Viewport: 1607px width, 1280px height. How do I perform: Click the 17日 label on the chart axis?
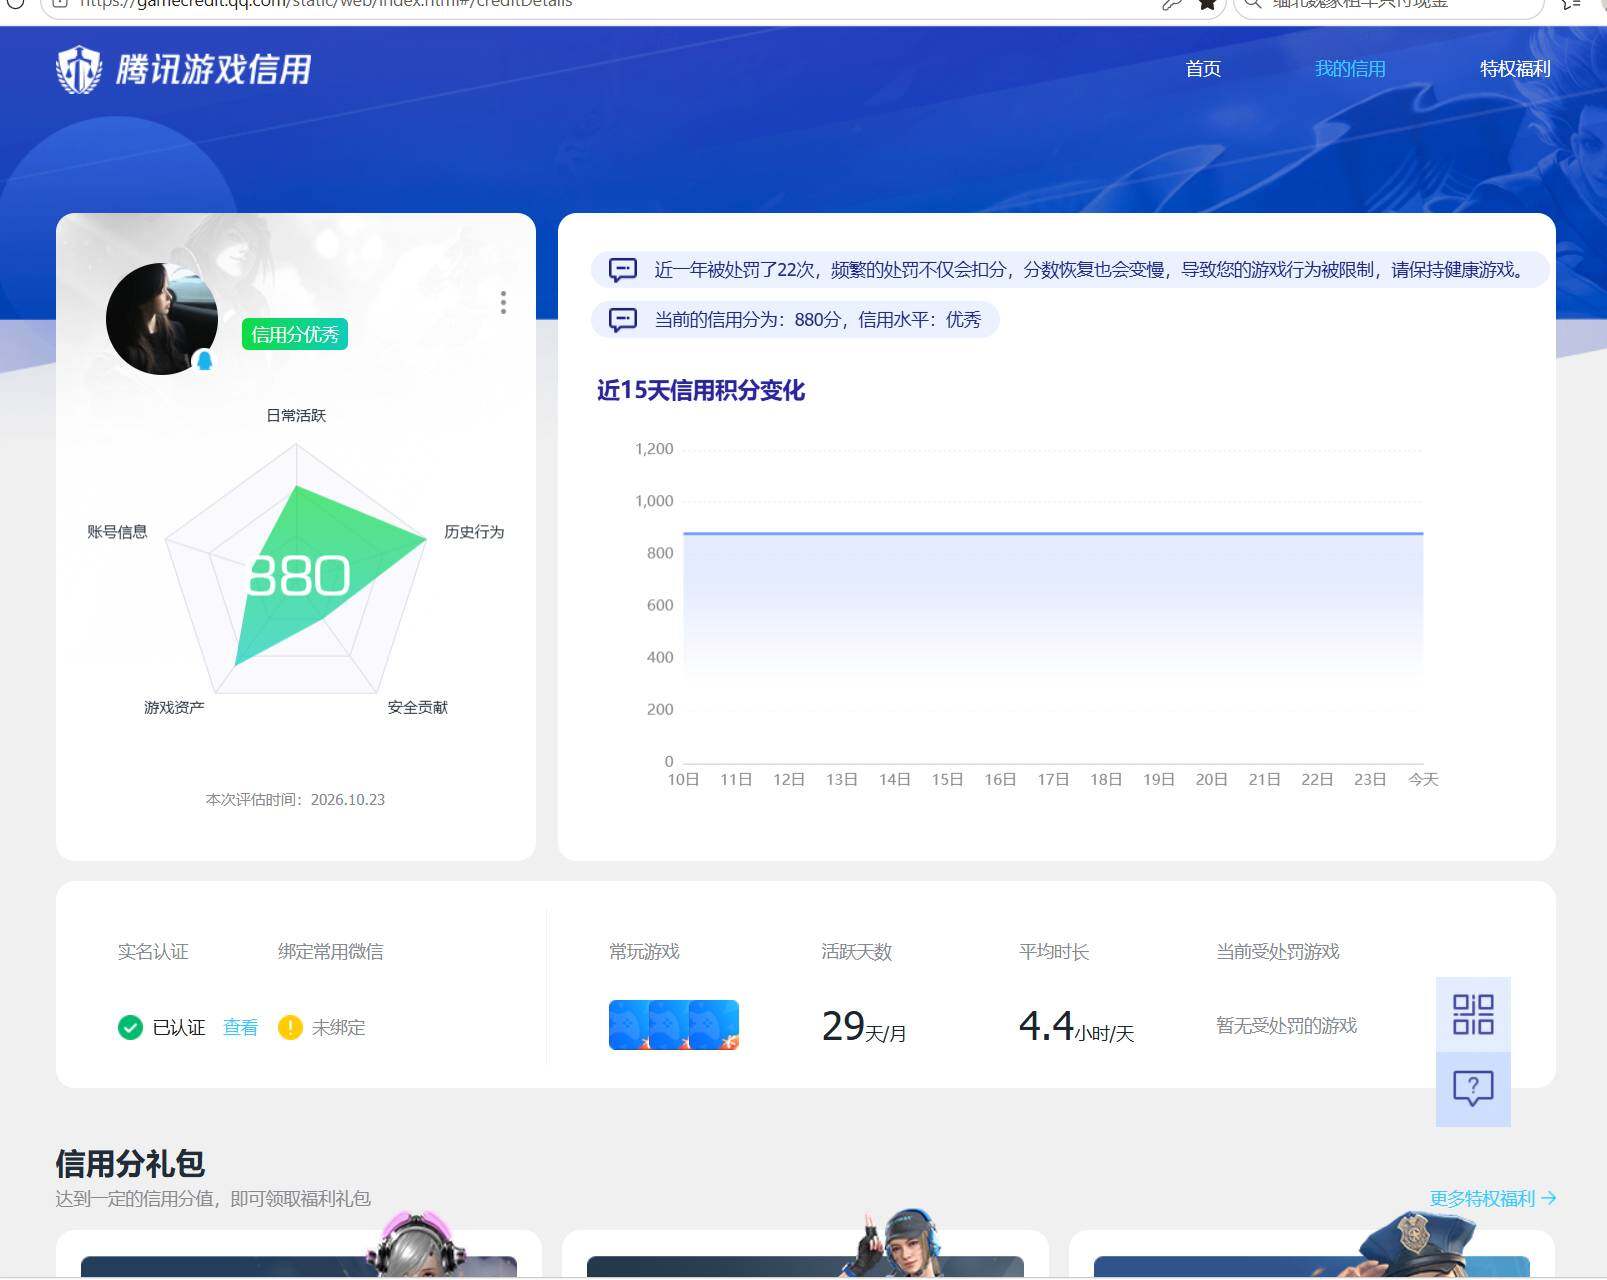[1053, 779]
